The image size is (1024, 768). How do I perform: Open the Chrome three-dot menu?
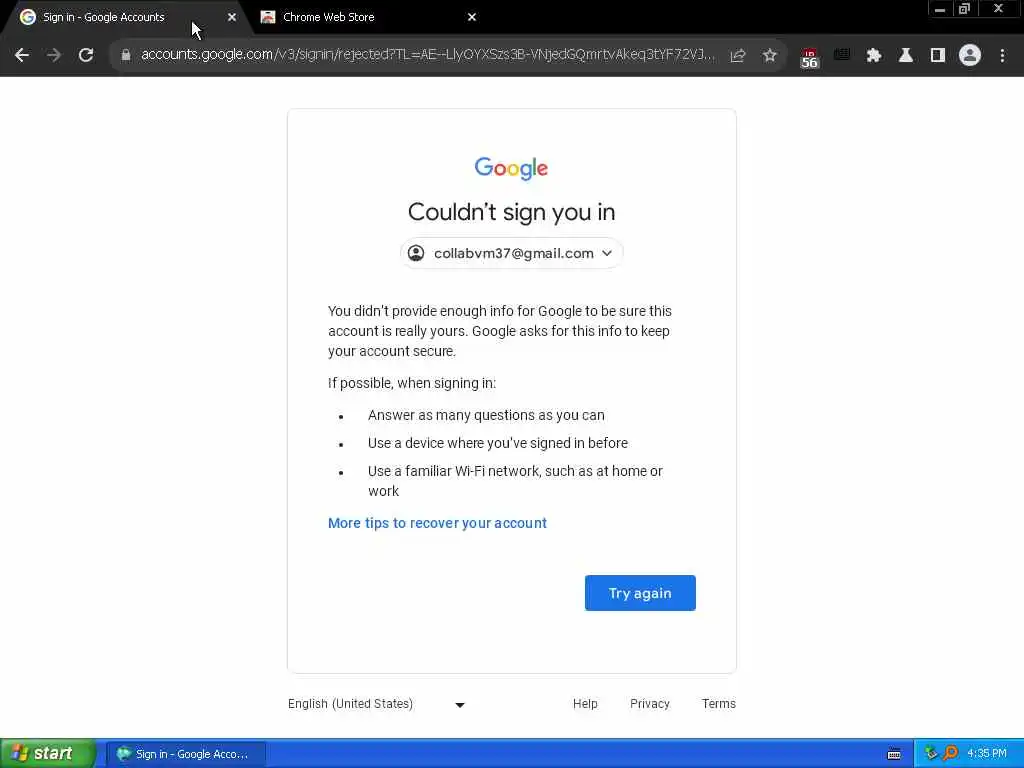(x=1002, y=56)
